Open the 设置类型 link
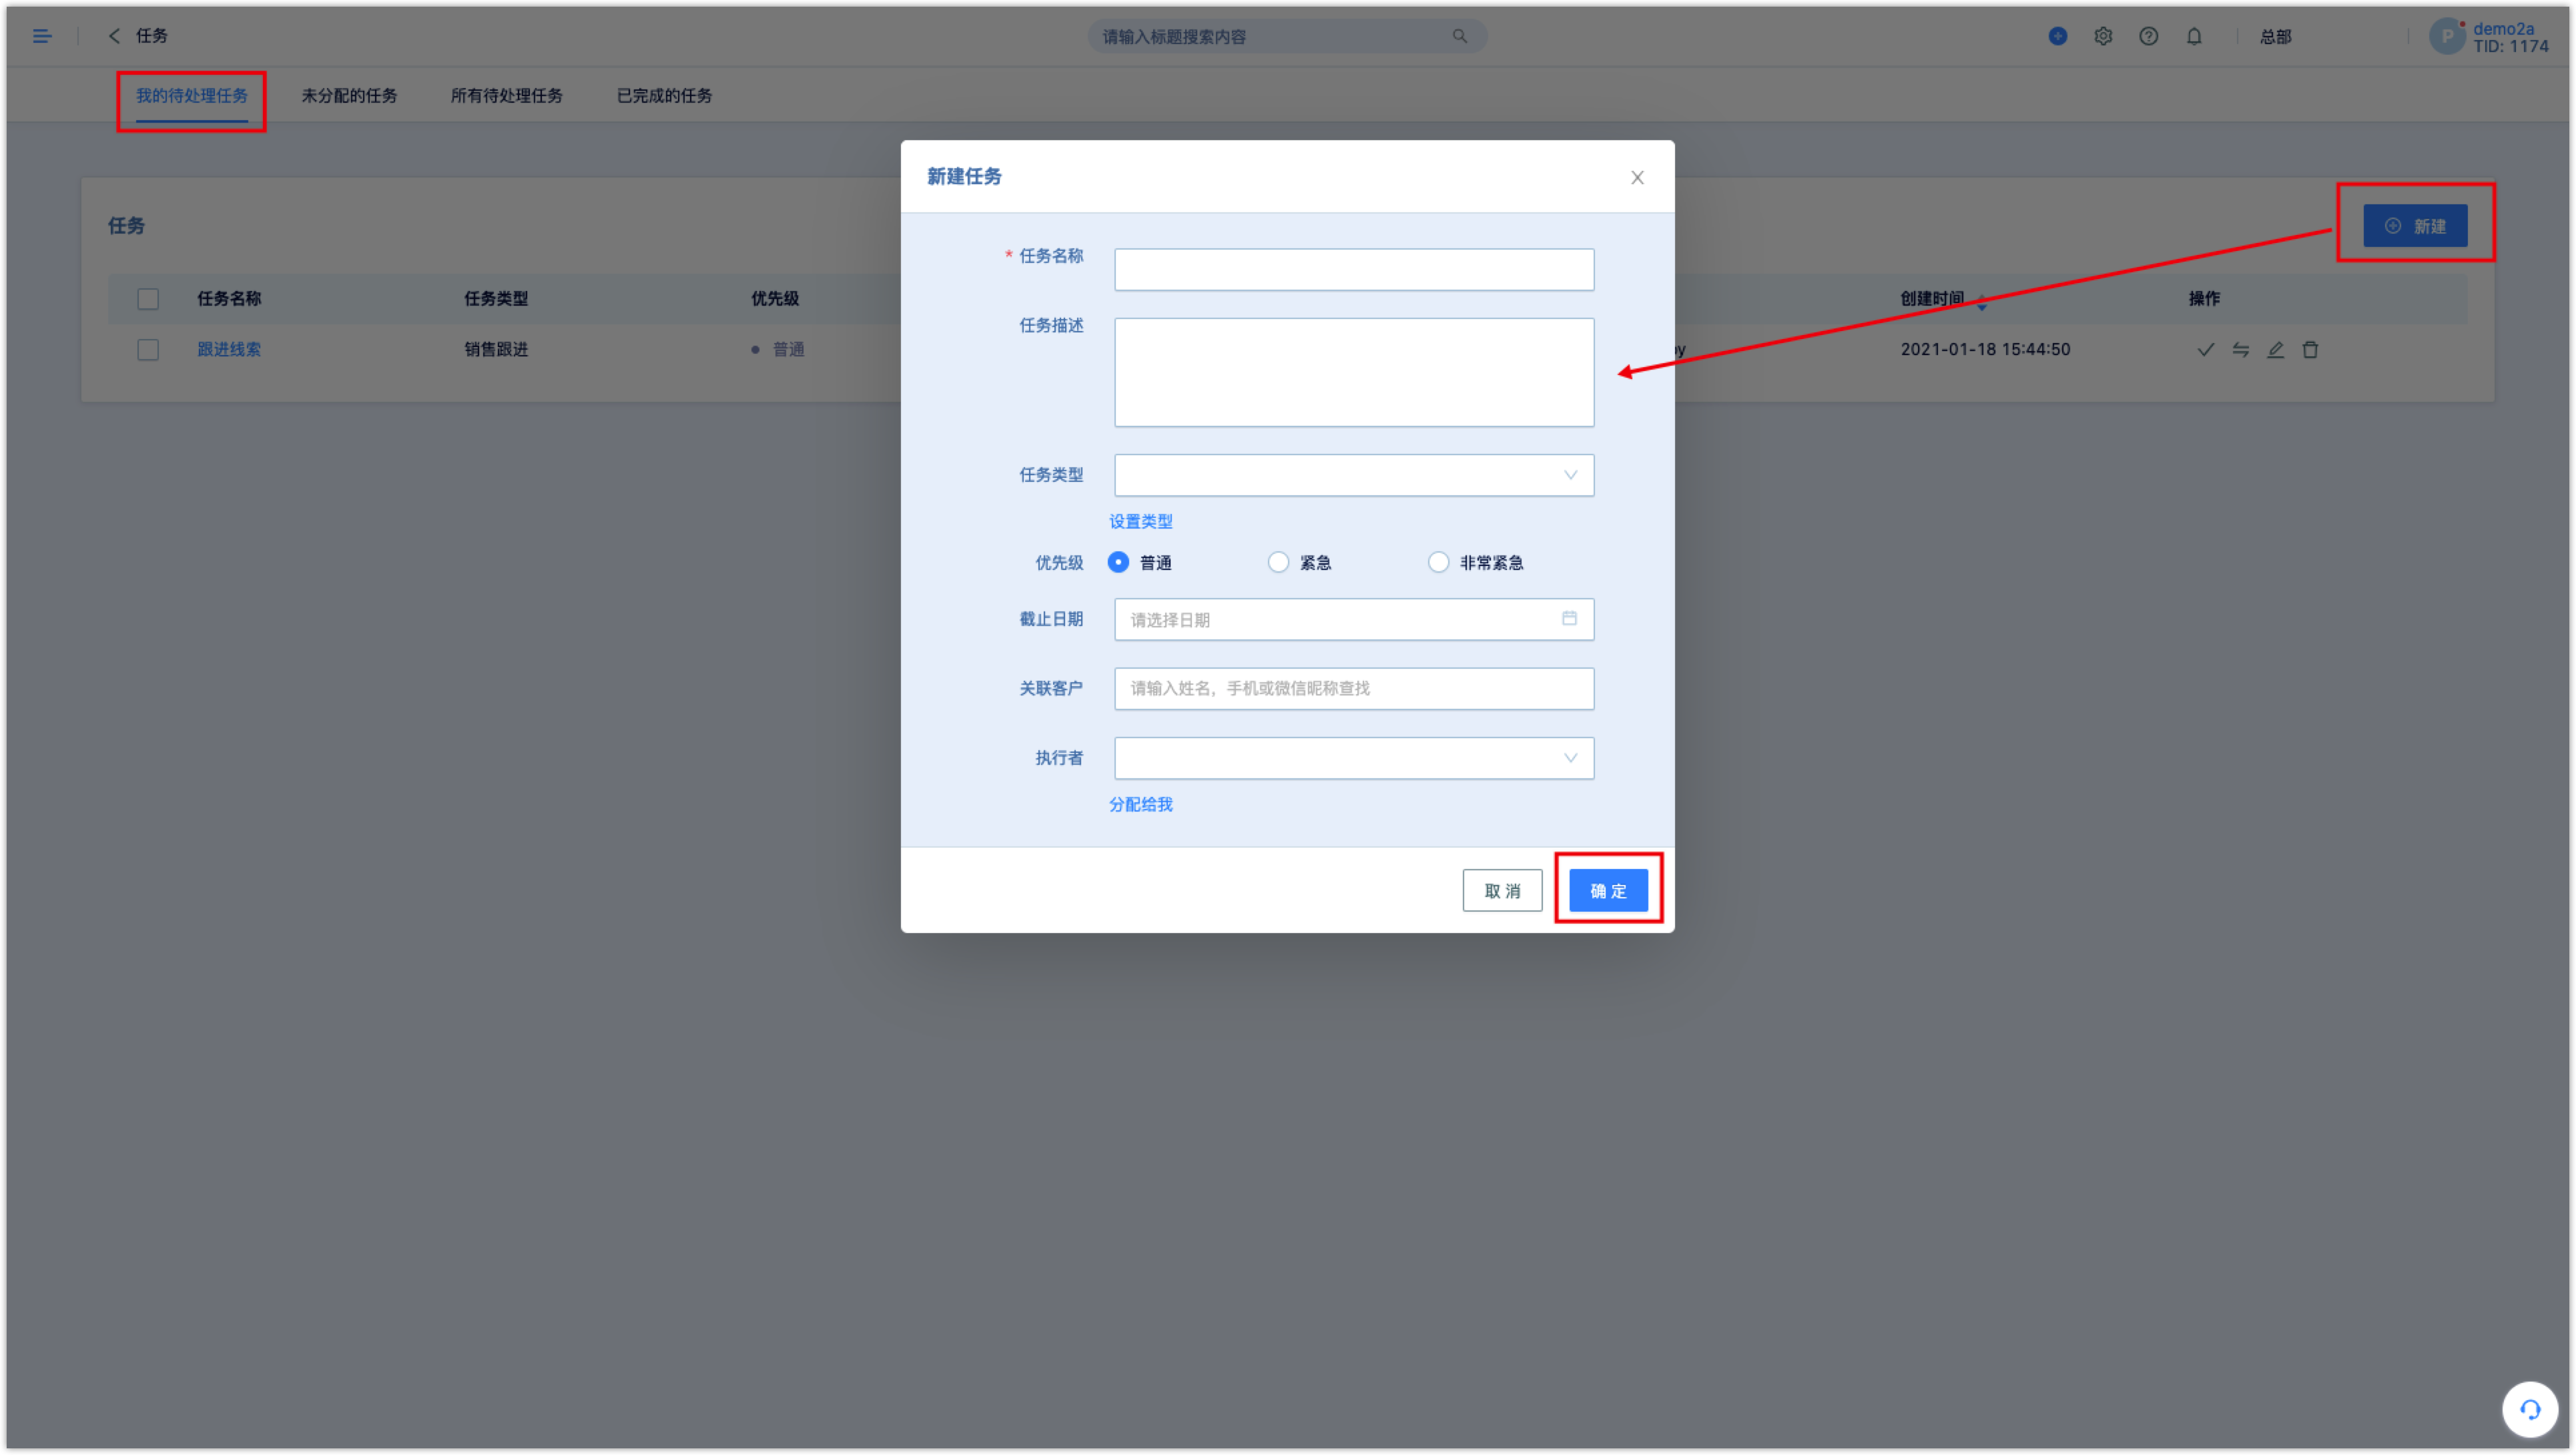2576x1455 pixels. click(x=1140, y=521)
